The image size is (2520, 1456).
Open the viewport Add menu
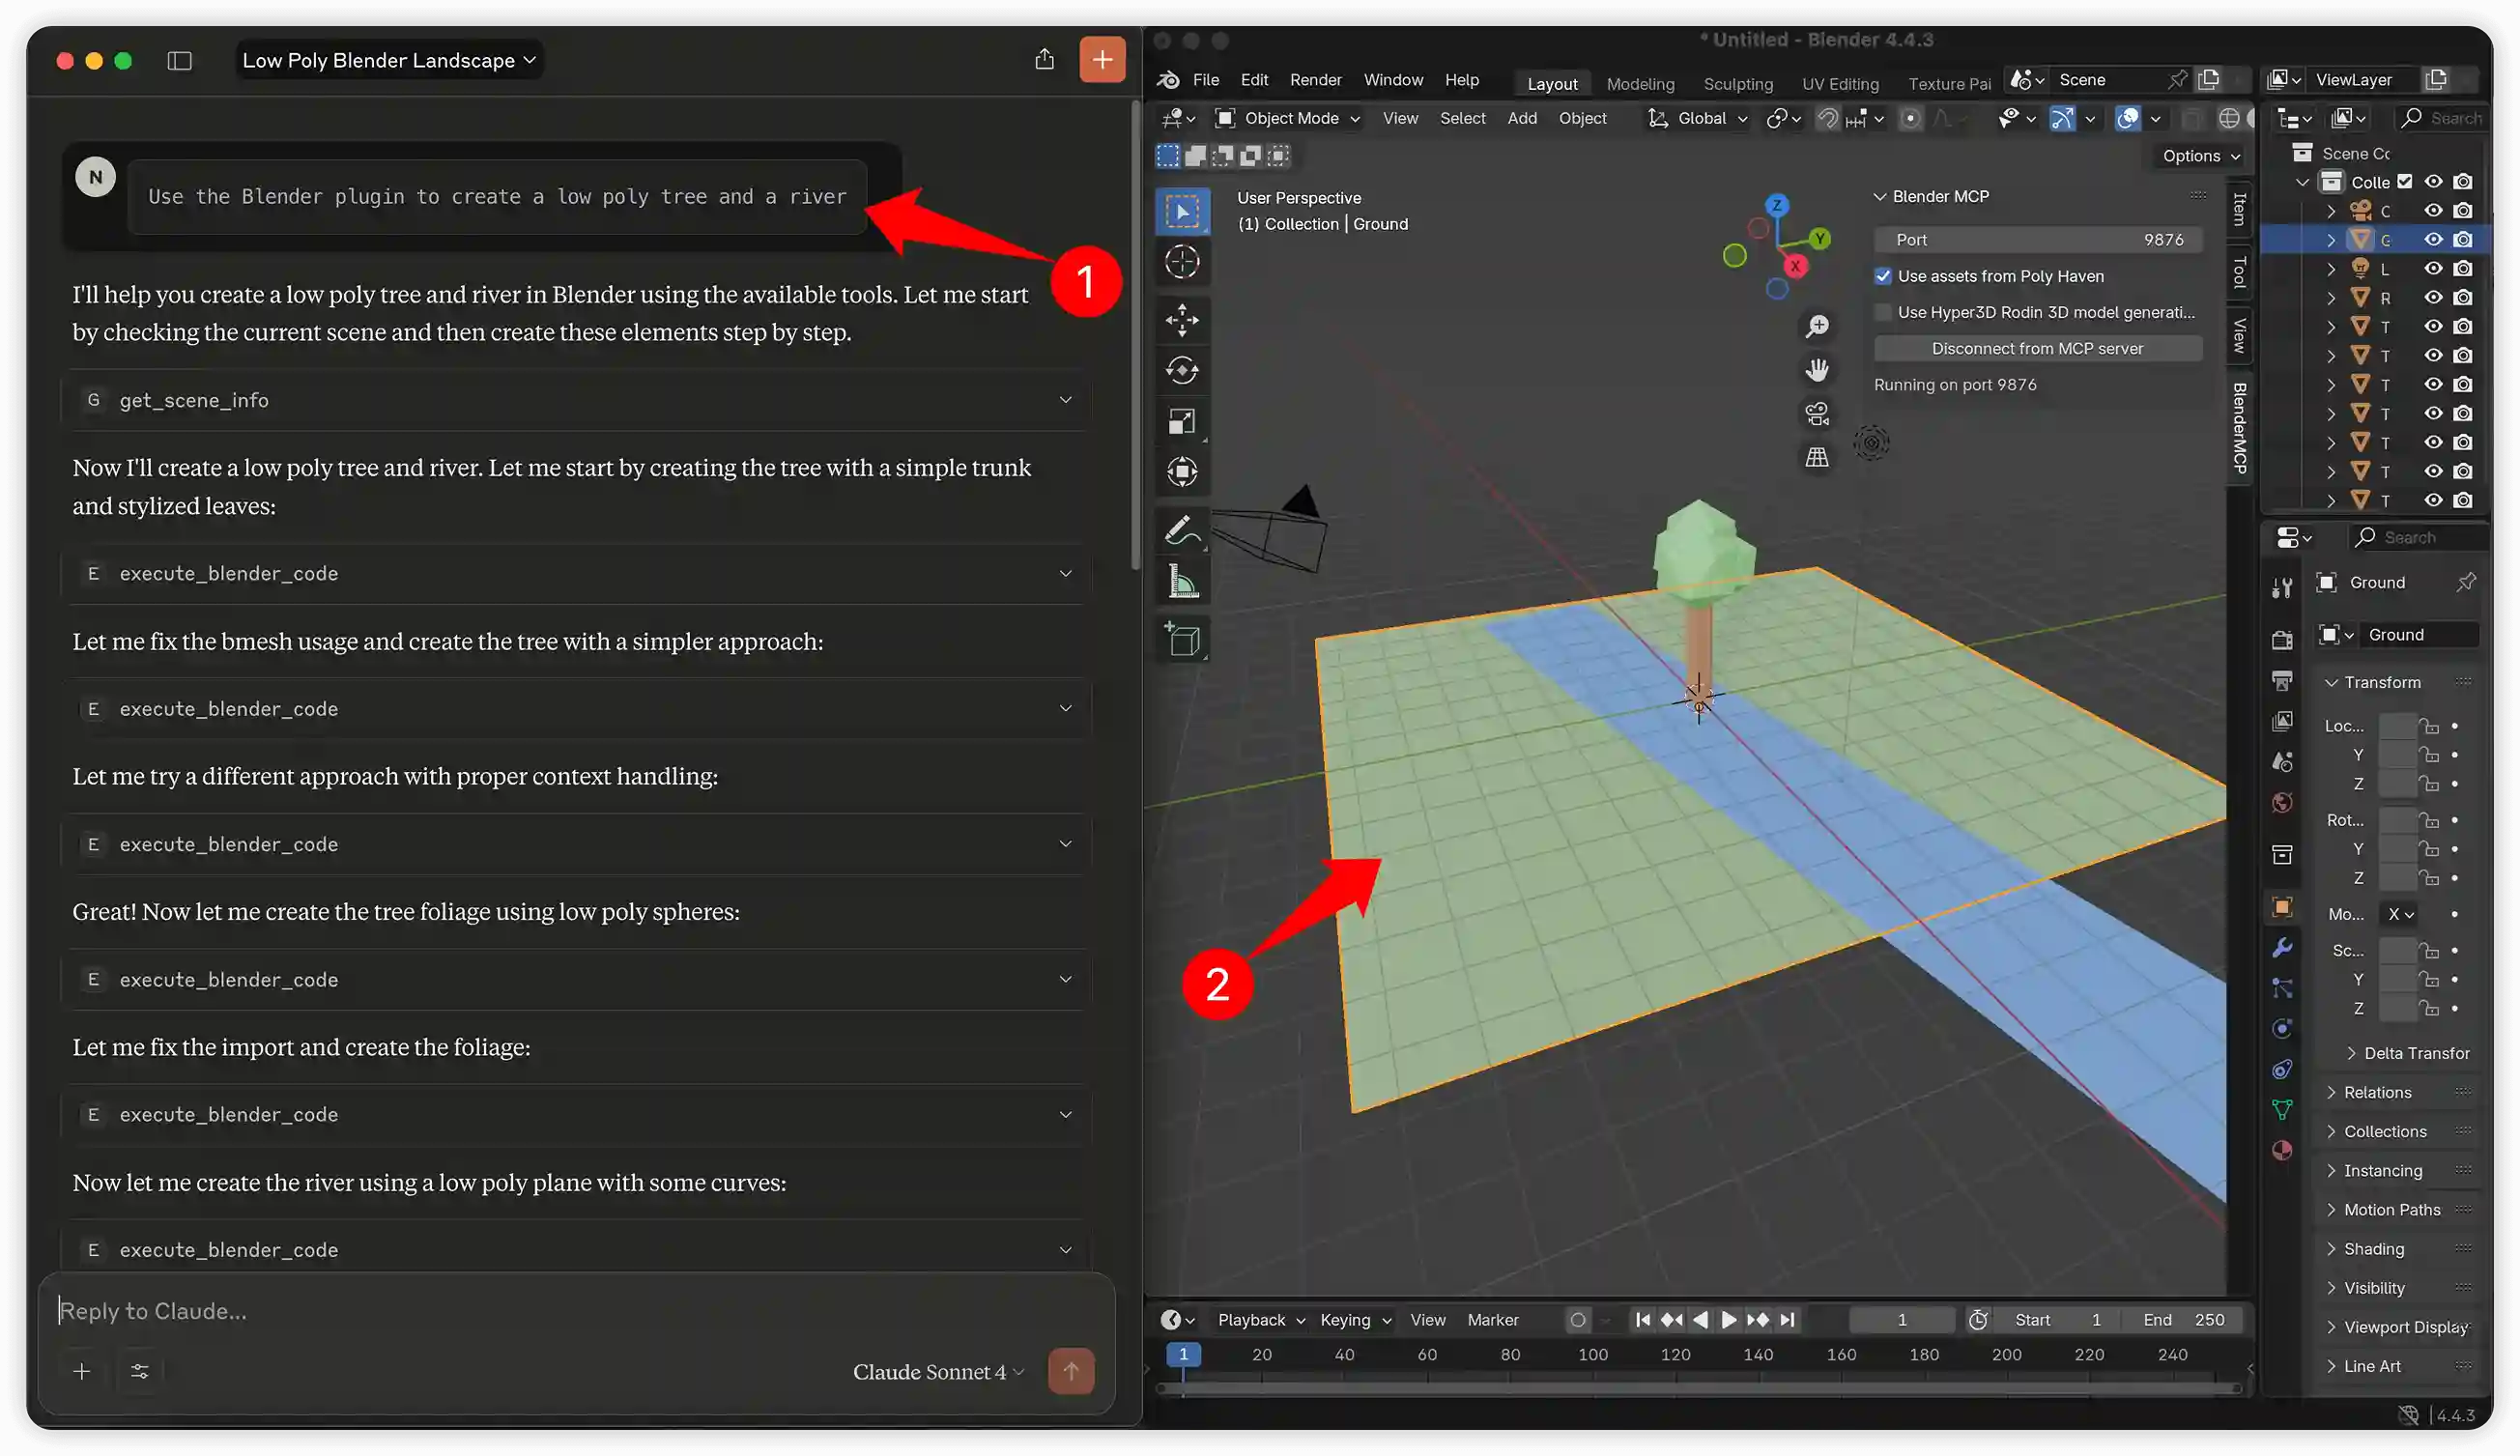tap(1522, 118)
